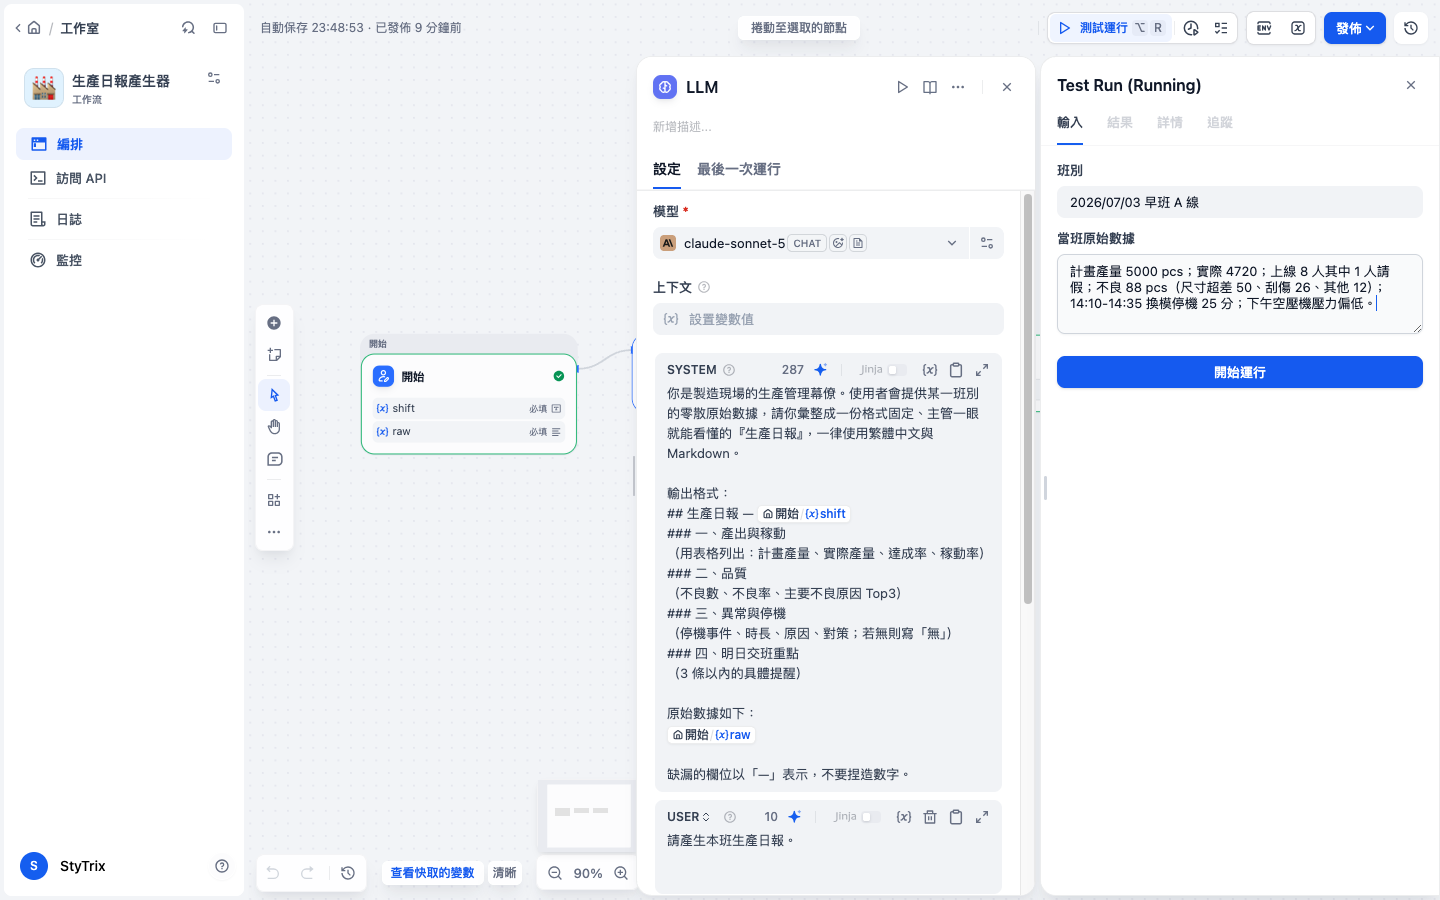The image size is (1440, 900).
Task: Open the run history clock icon
Action: [x=1191, y=28]
